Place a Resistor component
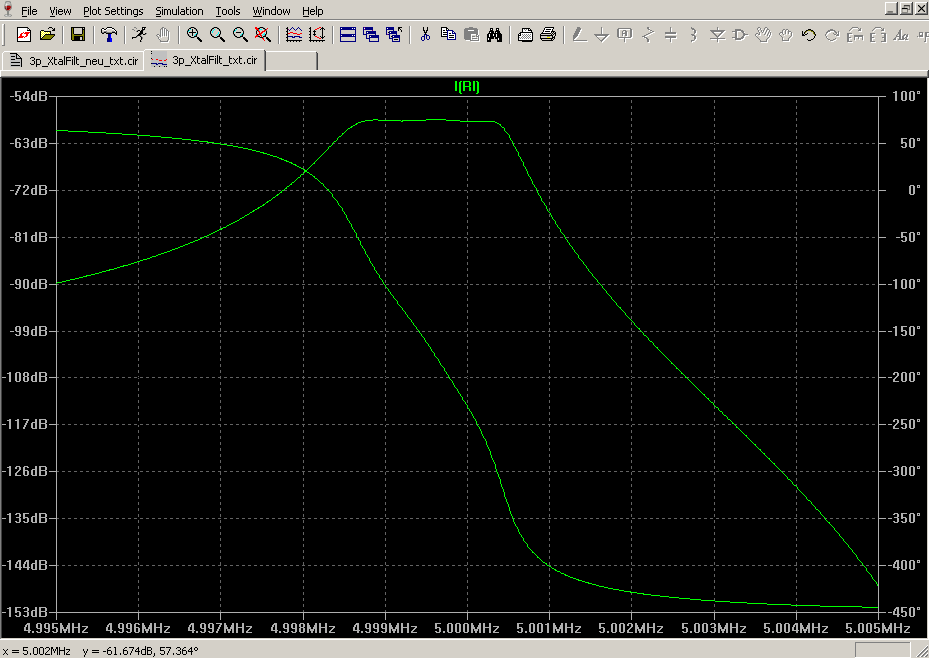Screen dimensions: 929x658 pos(648,35)
